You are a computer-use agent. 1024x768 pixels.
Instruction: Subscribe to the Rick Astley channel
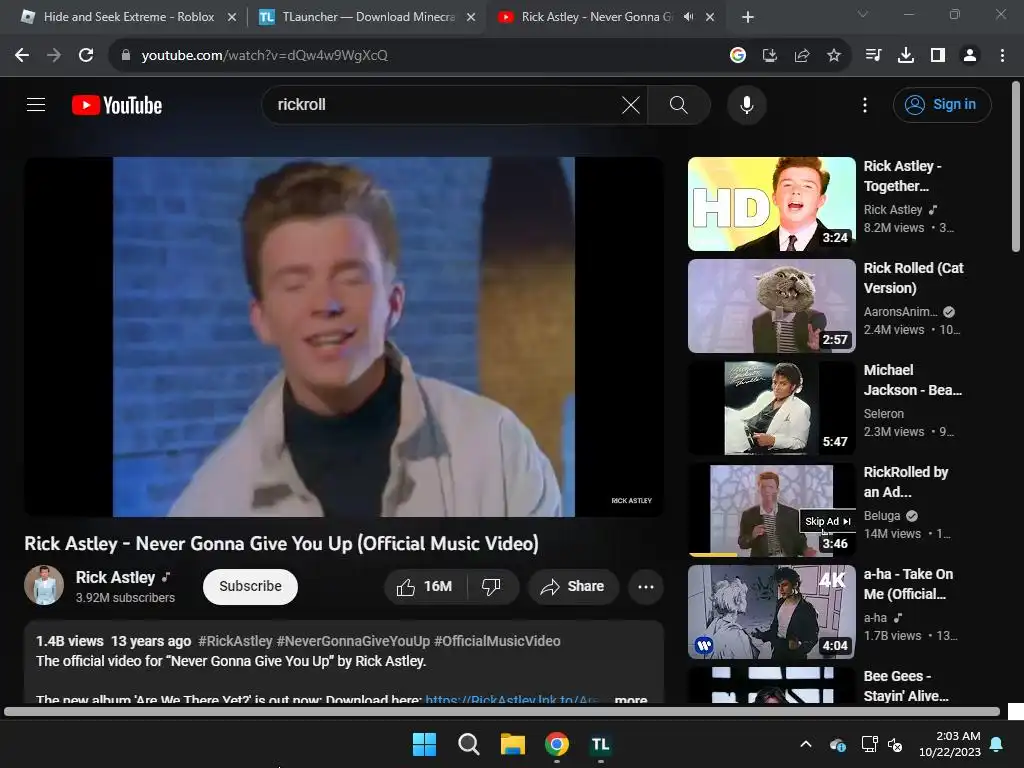(x=250, y=586)
